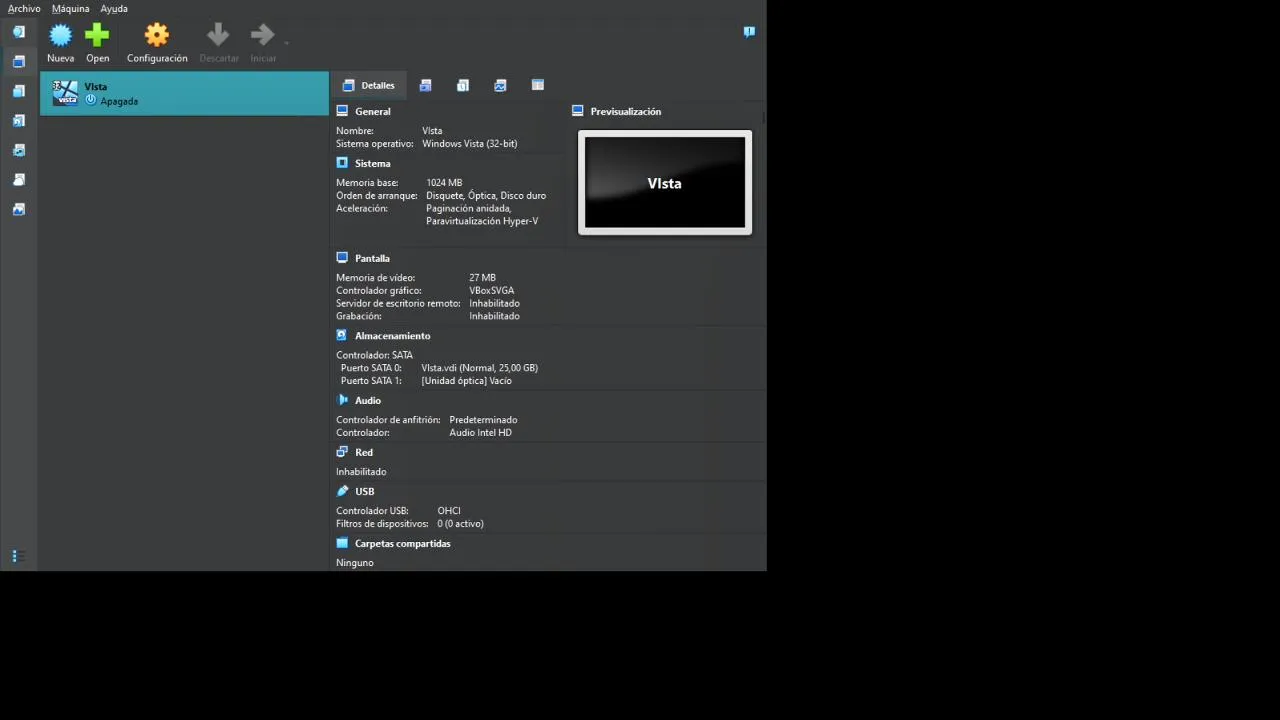Click the Sistema section chip icon
The width and height of the screenshot is (1280, 720).
coord(342,163)
